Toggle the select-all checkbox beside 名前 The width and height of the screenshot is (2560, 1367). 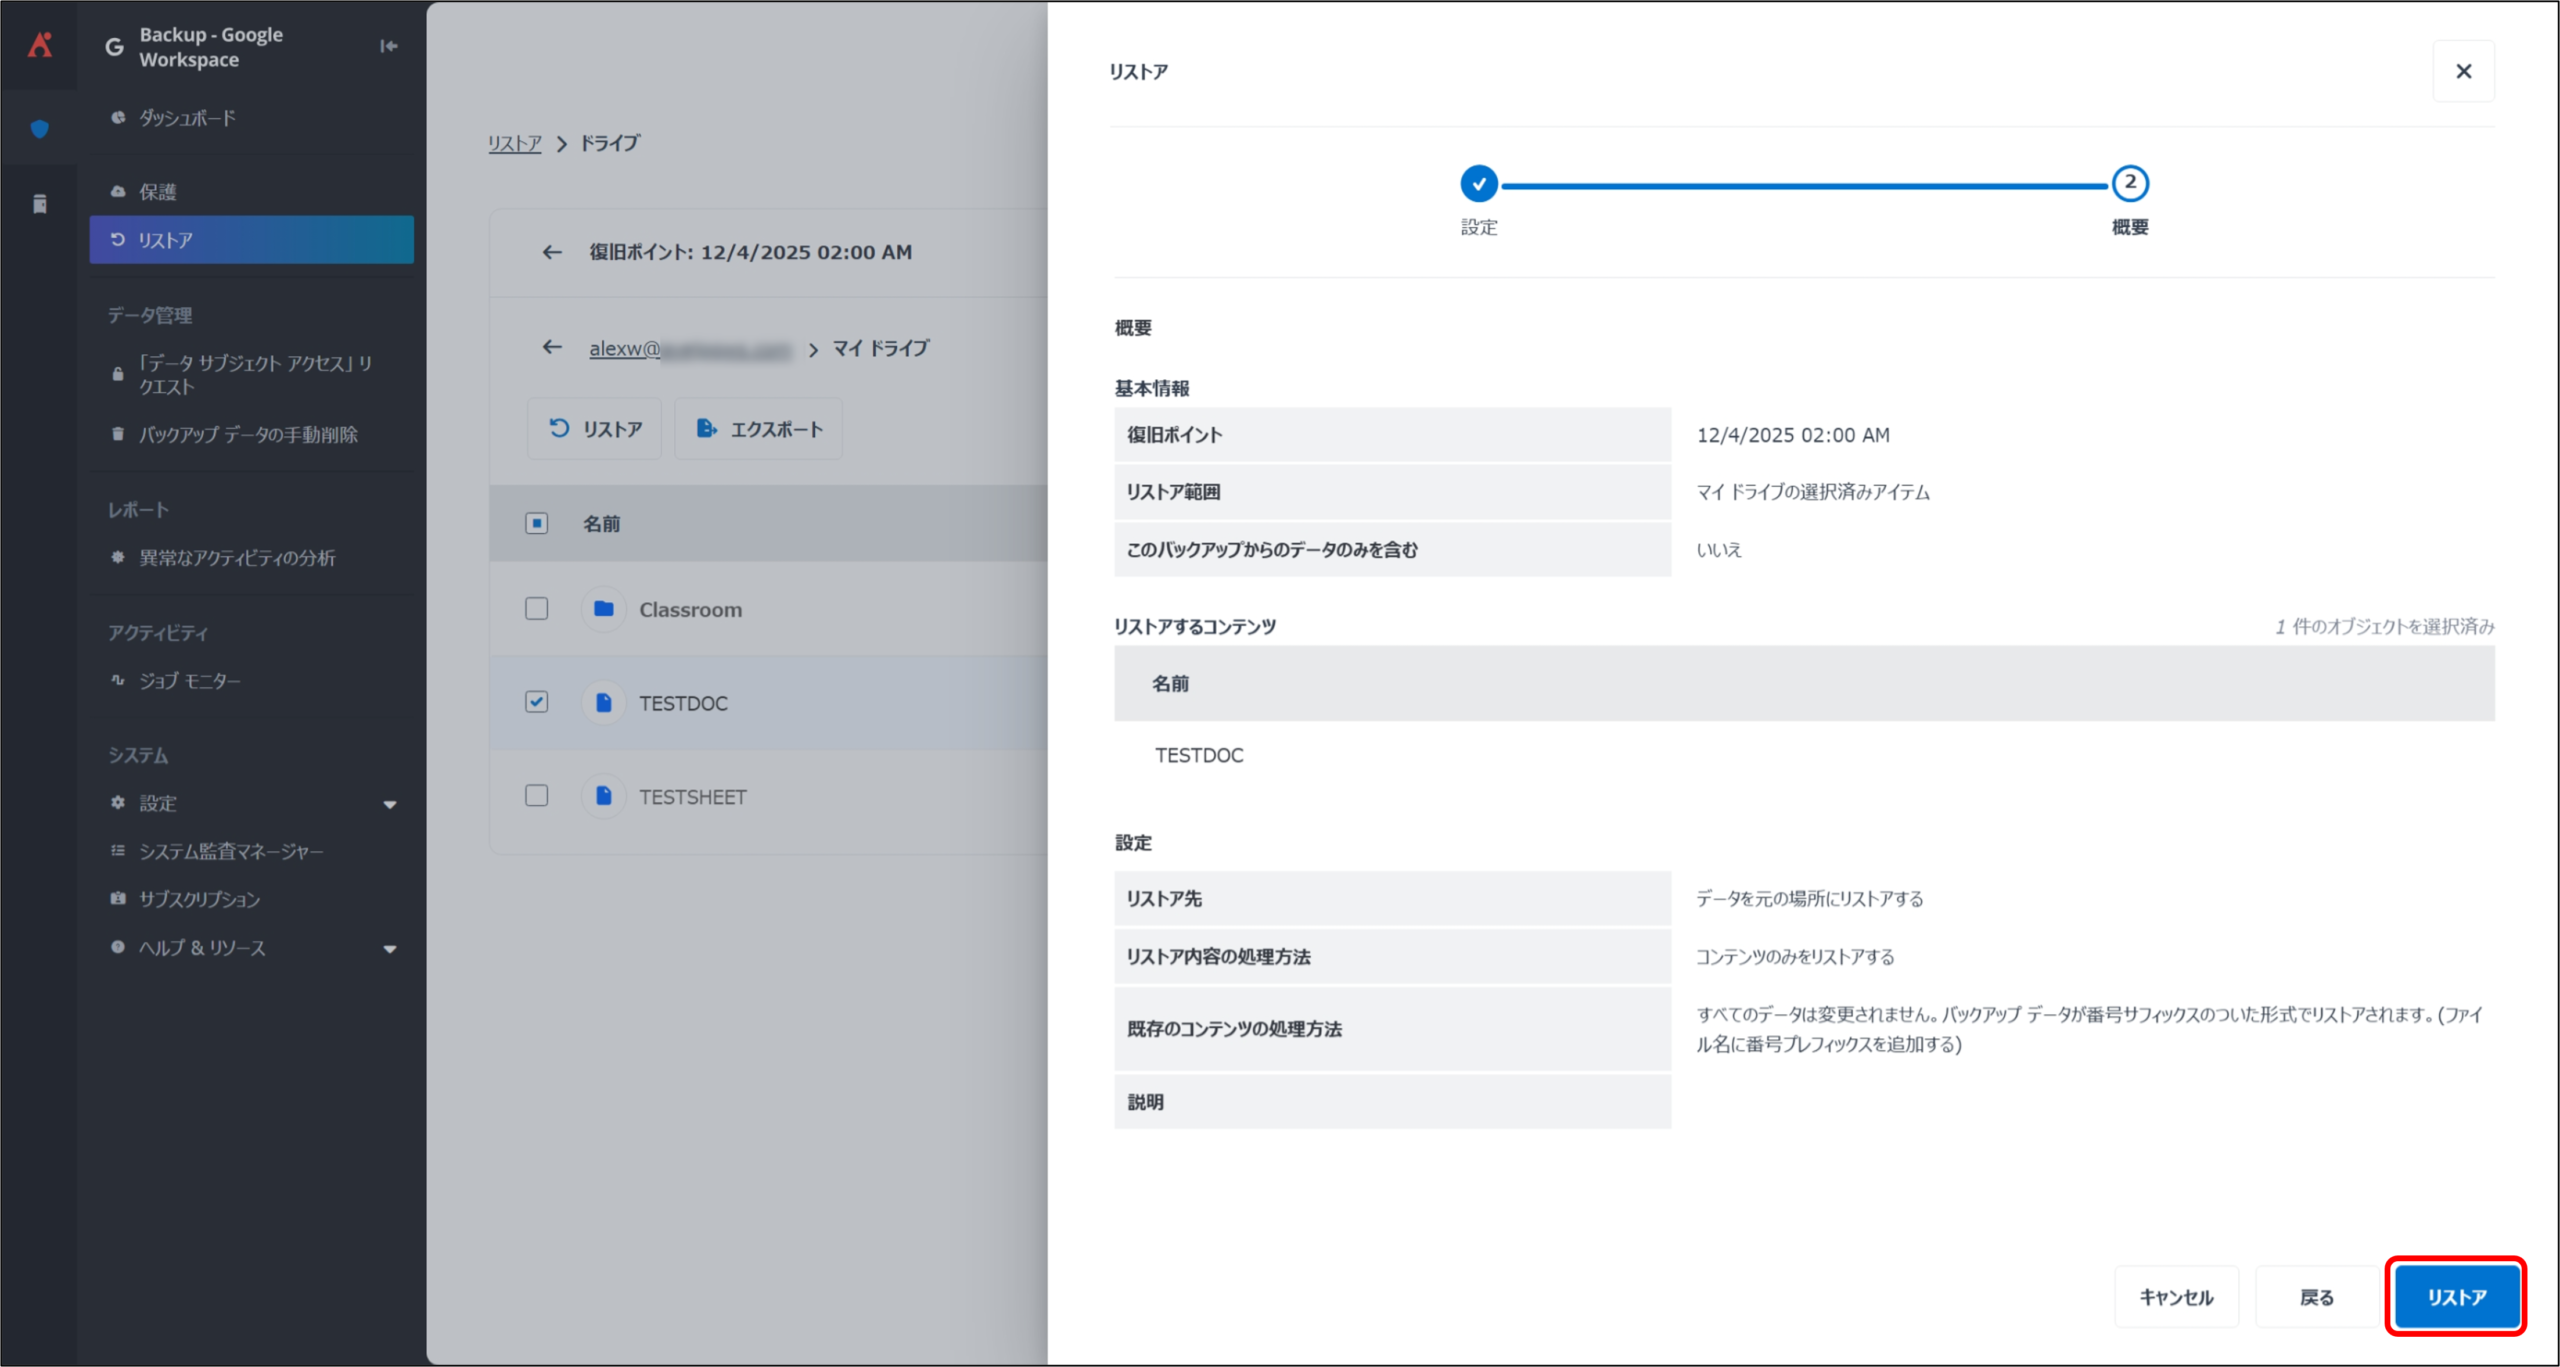[x=537, y=523]
